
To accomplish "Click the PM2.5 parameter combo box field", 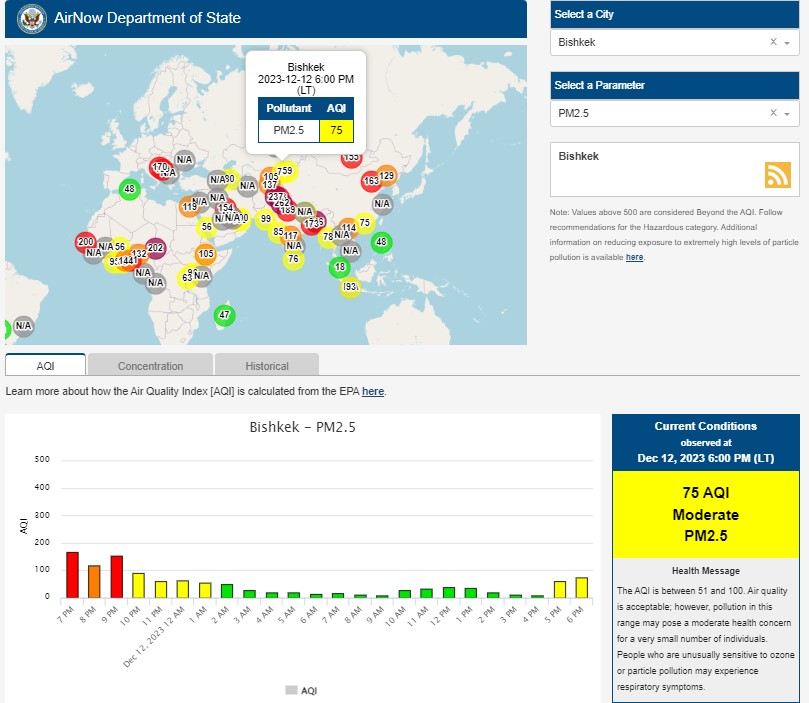I will pyautogui.click(x=674, y=113).
